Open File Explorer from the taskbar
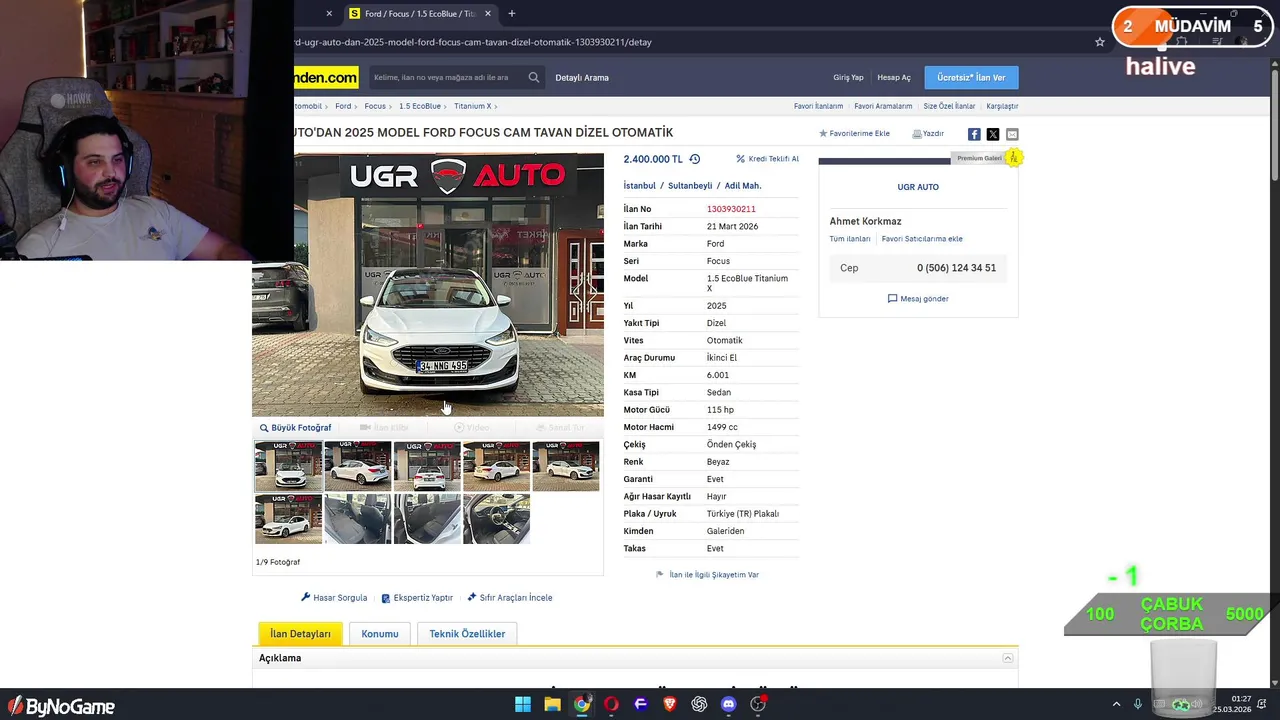1280x720 pixels. (552, 704)
